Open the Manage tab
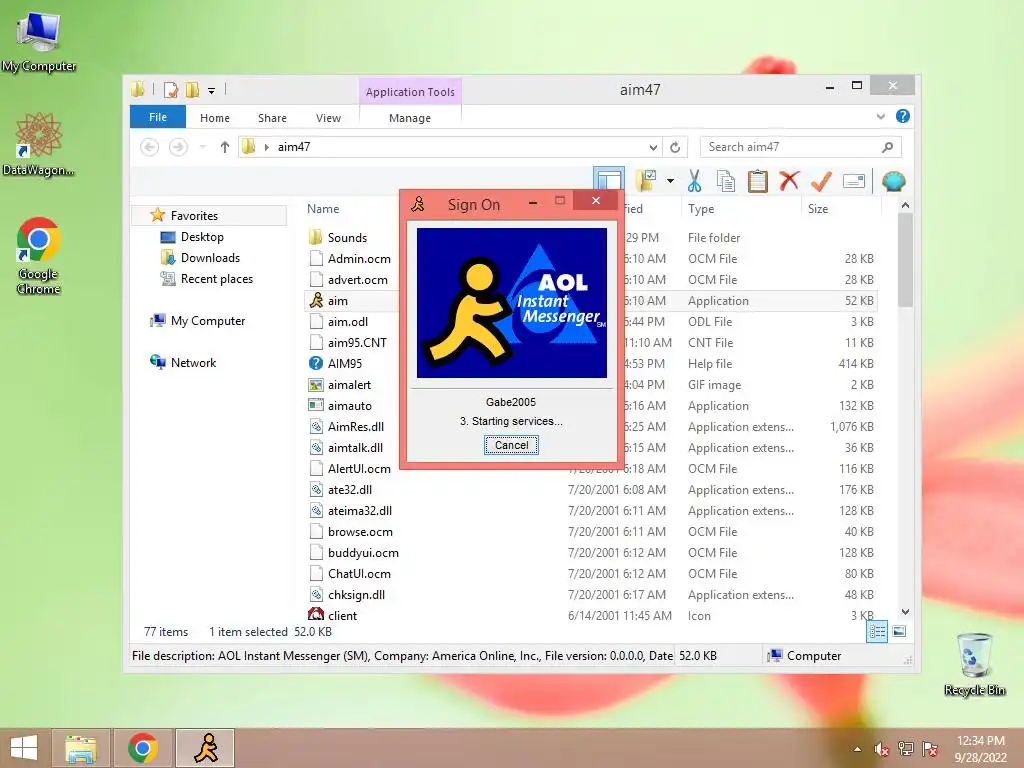Screen dimensions: 1024x768 [410, 118]
